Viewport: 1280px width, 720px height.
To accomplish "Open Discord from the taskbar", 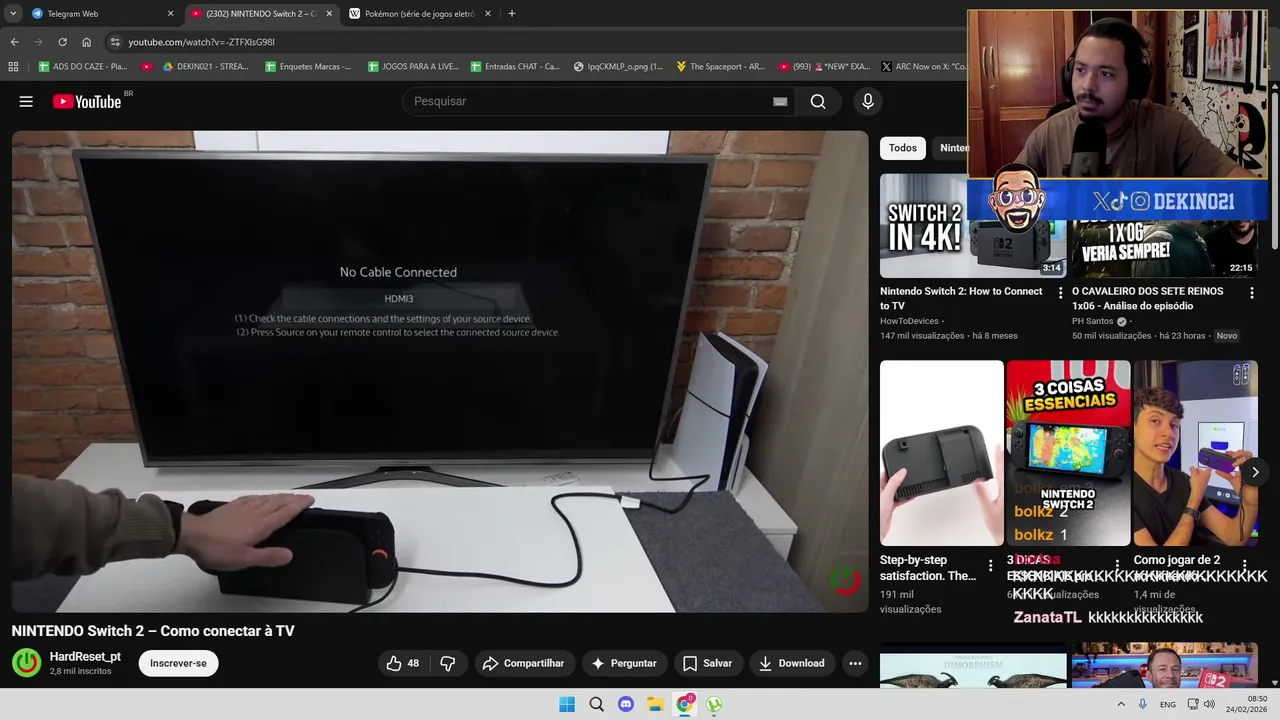I will pyautogui.click(x=626, y=704).
